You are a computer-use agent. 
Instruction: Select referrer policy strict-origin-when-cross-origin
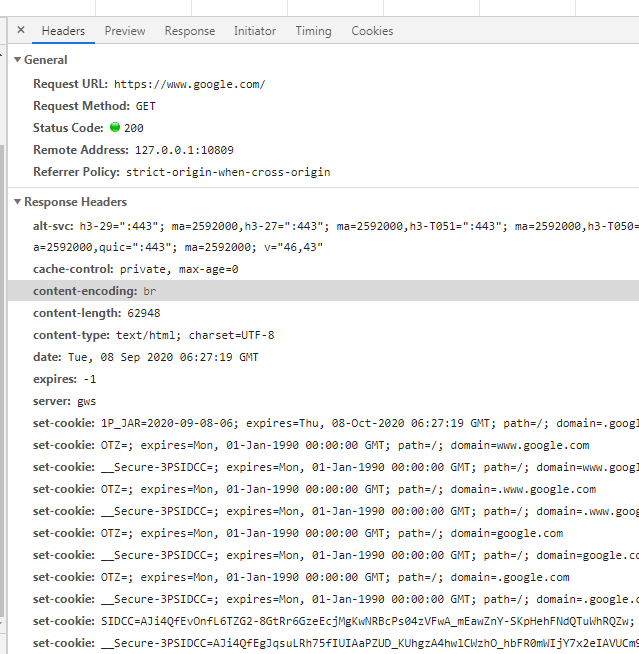228,172
